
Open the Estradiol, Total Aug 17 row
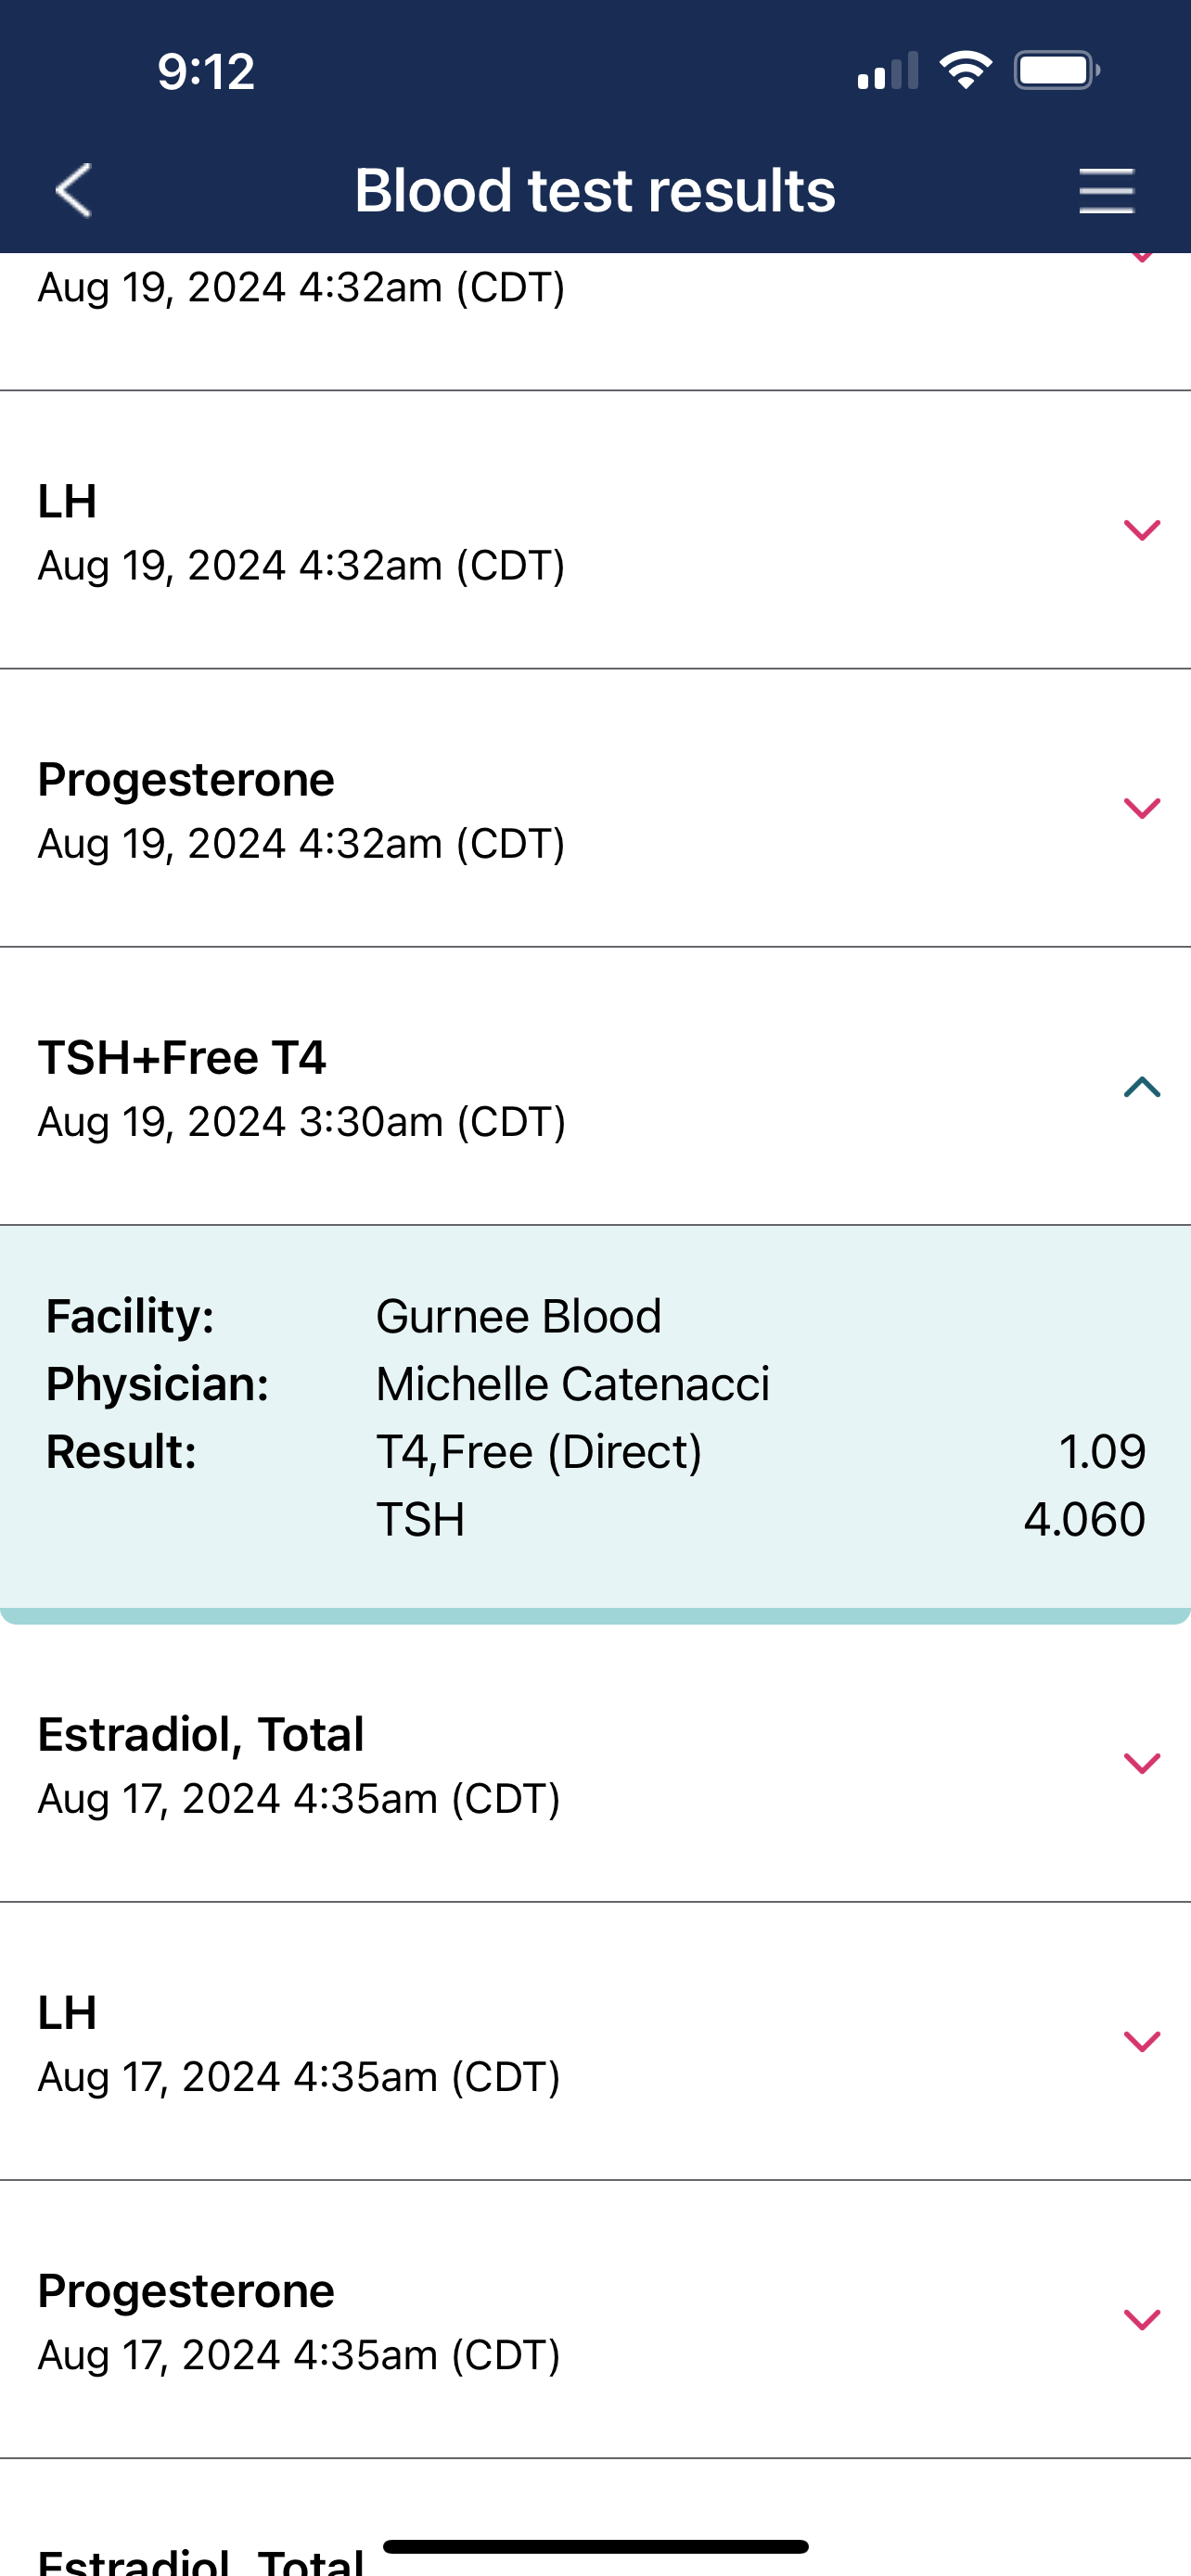tap(300, 1765)
